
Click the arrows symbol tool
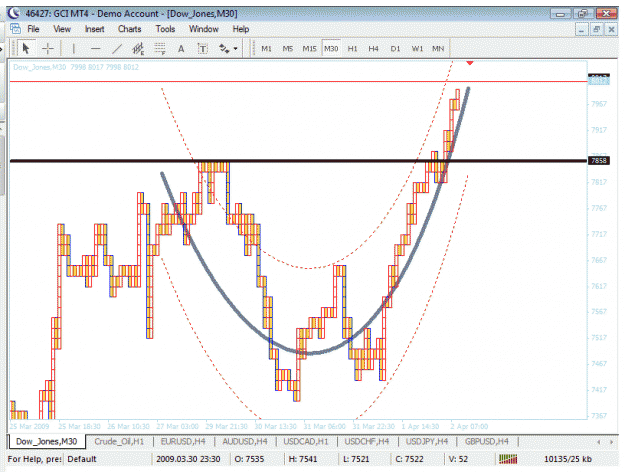[x=224, y=49]
